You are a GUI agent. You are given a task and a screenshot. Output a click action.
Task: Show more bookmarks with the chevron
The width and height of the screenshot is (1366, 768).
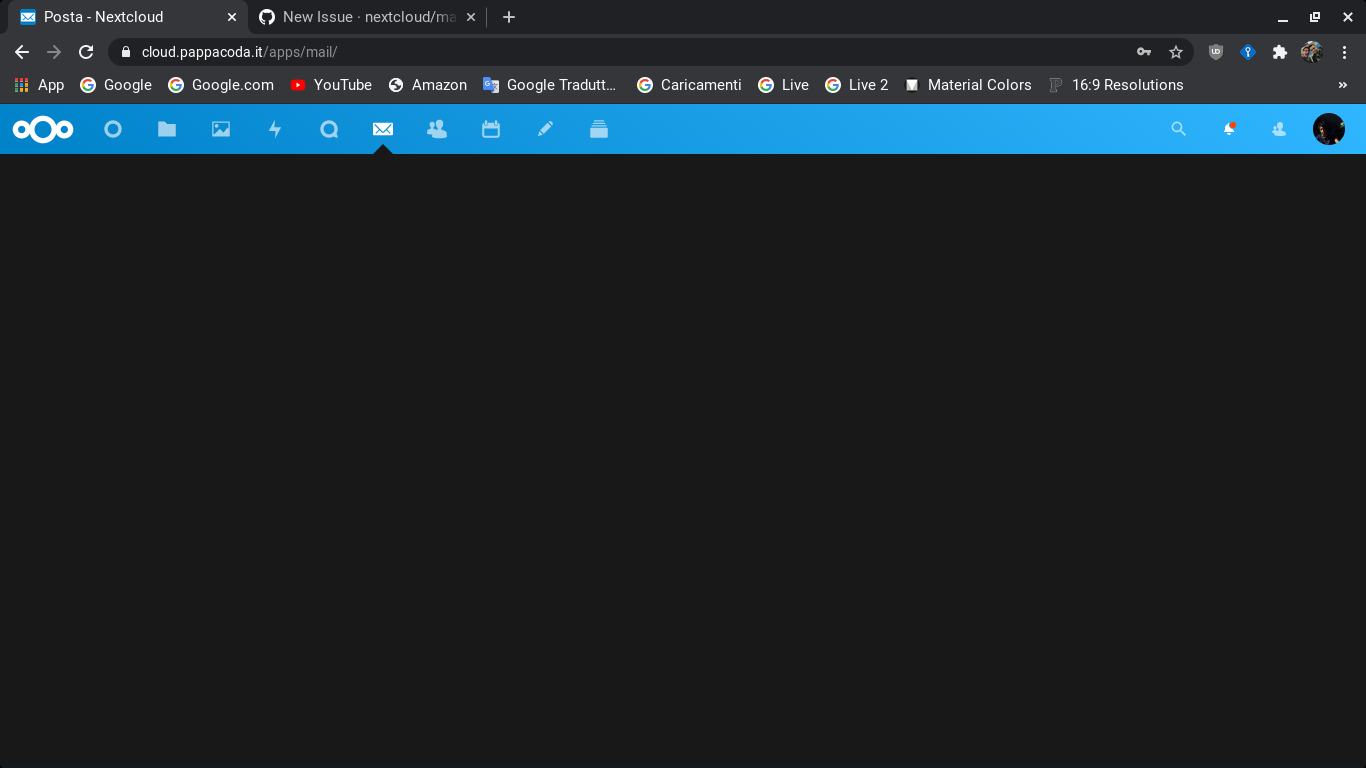1343,85
